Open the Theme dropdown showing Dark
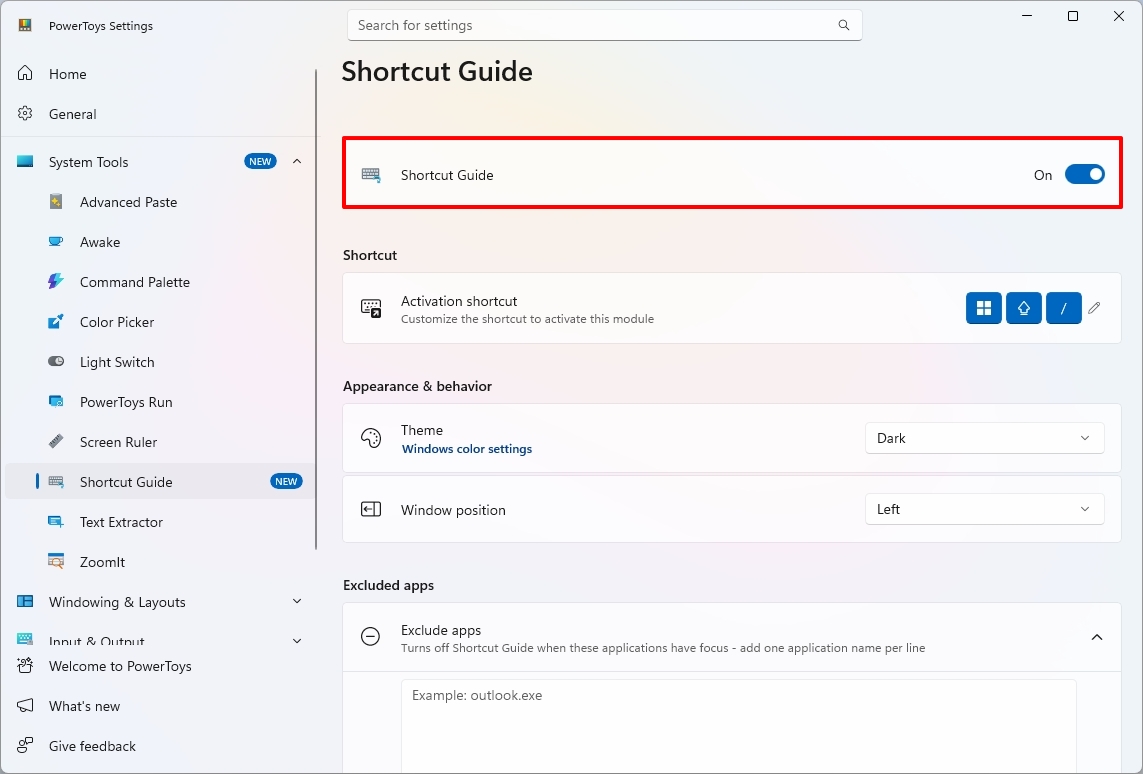This screenshot has height=774, width=1143. click(985, 438)
